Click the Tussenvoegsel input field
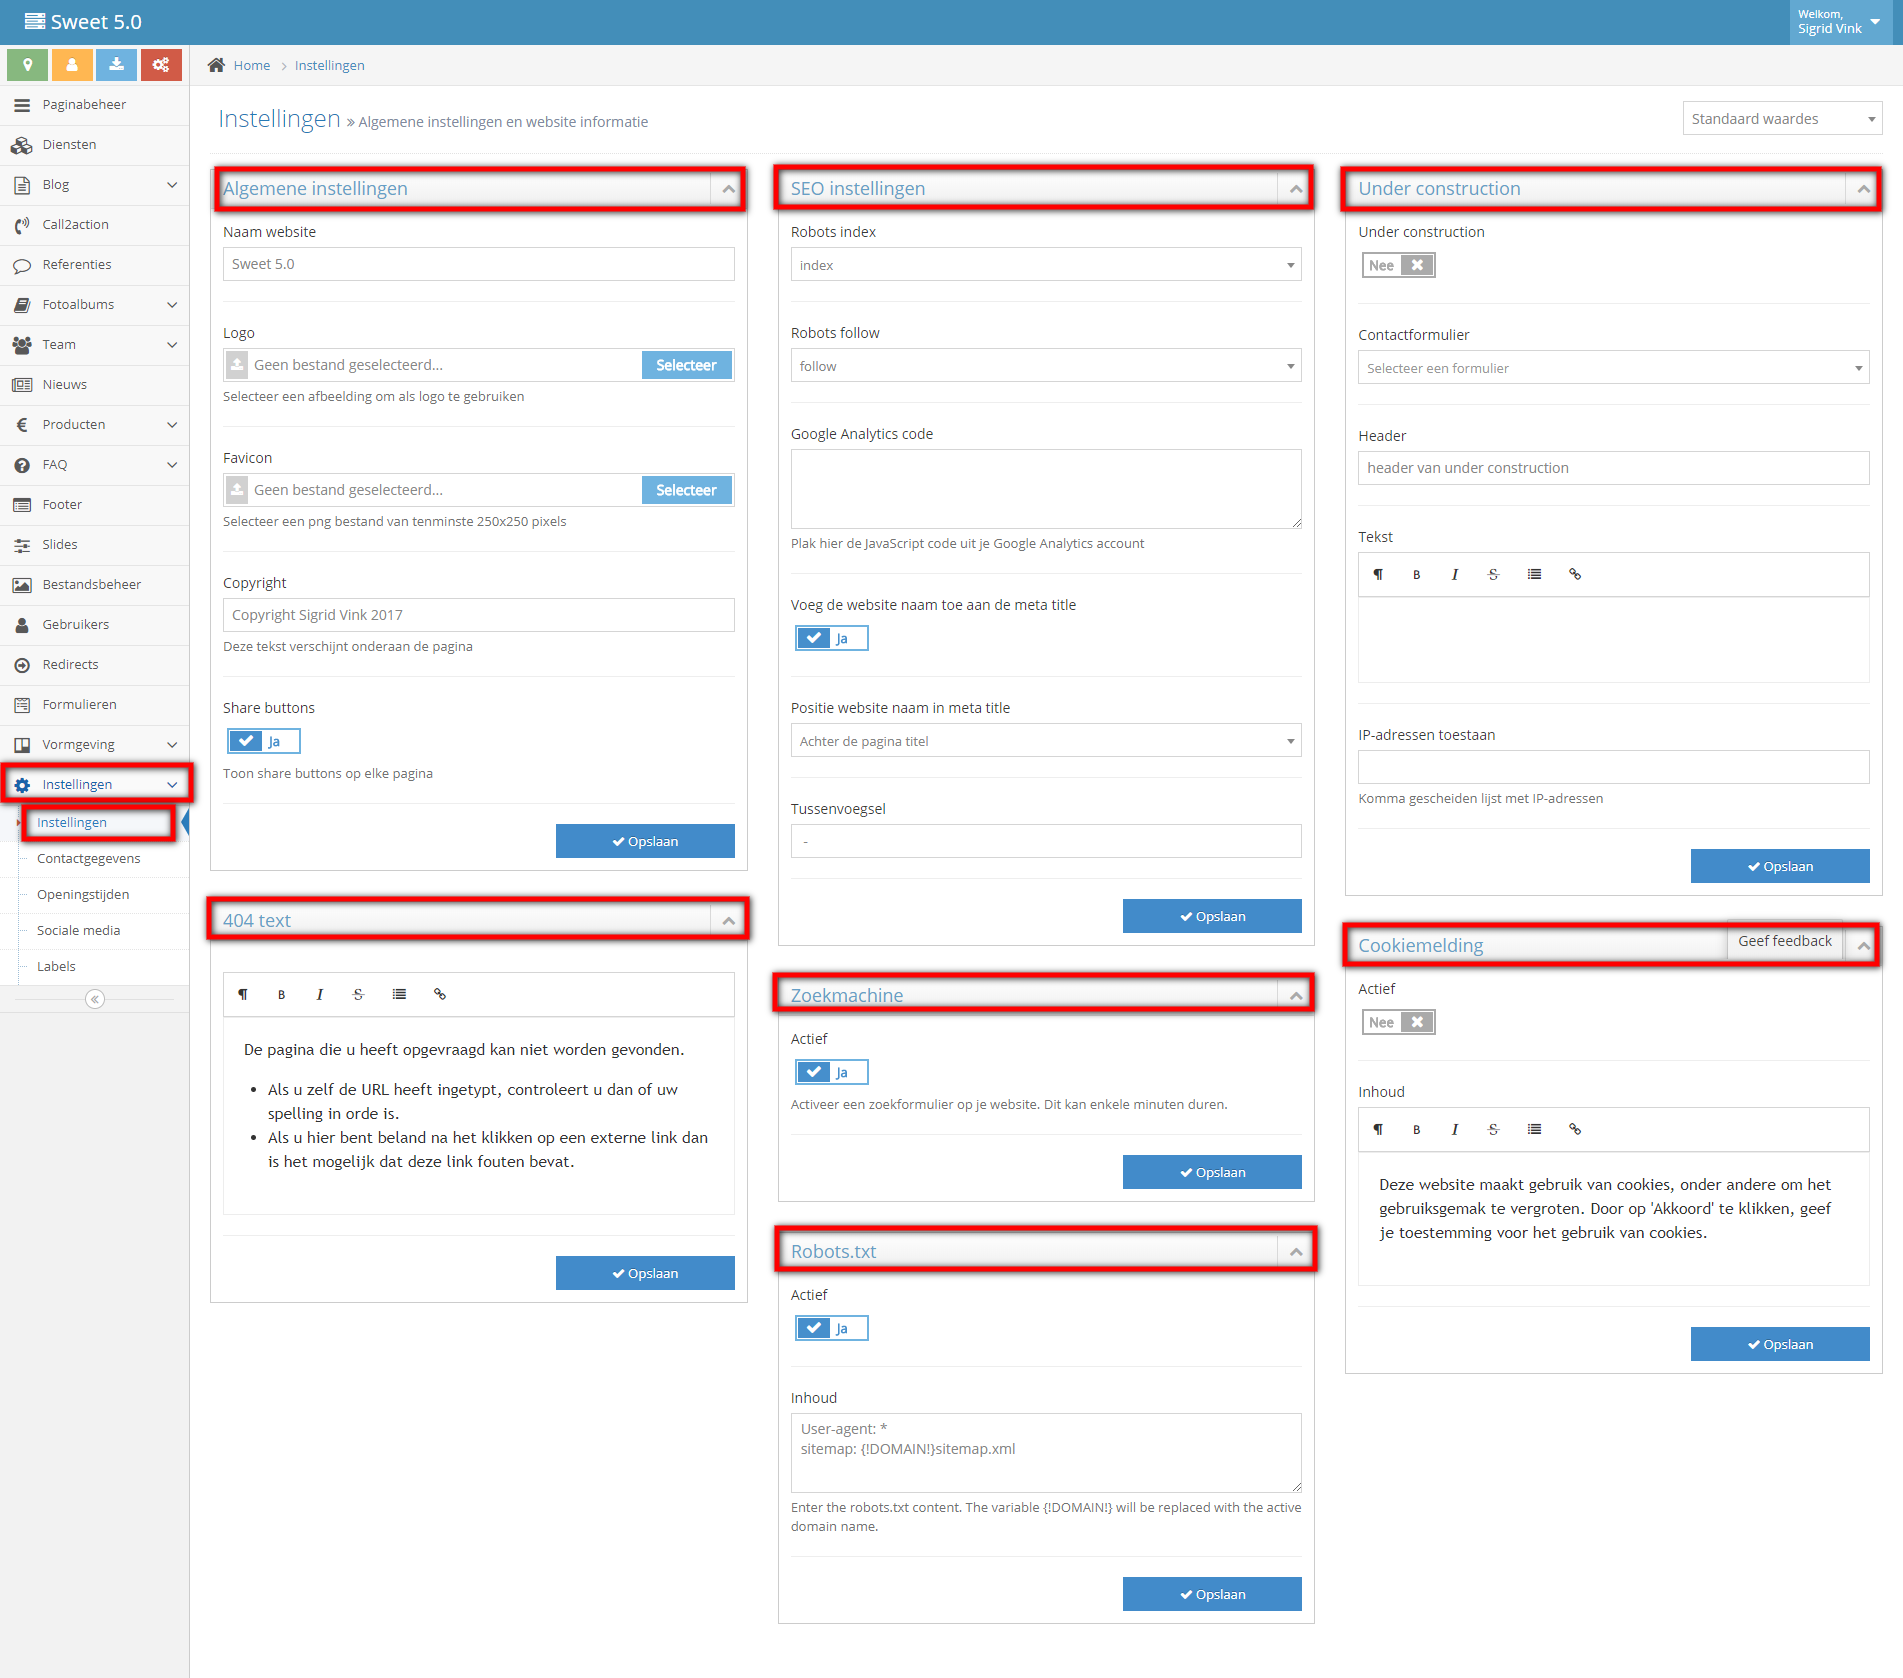Viewport: 1903px width, 1678px height. pos(1046,841)
